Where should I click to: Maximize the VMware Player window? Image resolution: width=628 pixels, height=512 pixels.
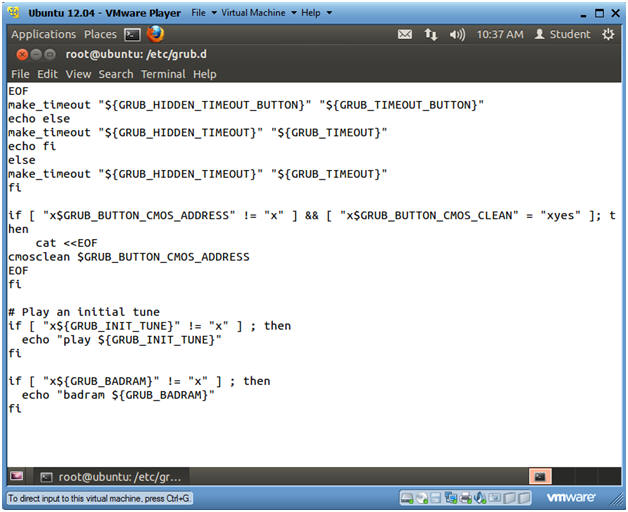coord(600,13)
